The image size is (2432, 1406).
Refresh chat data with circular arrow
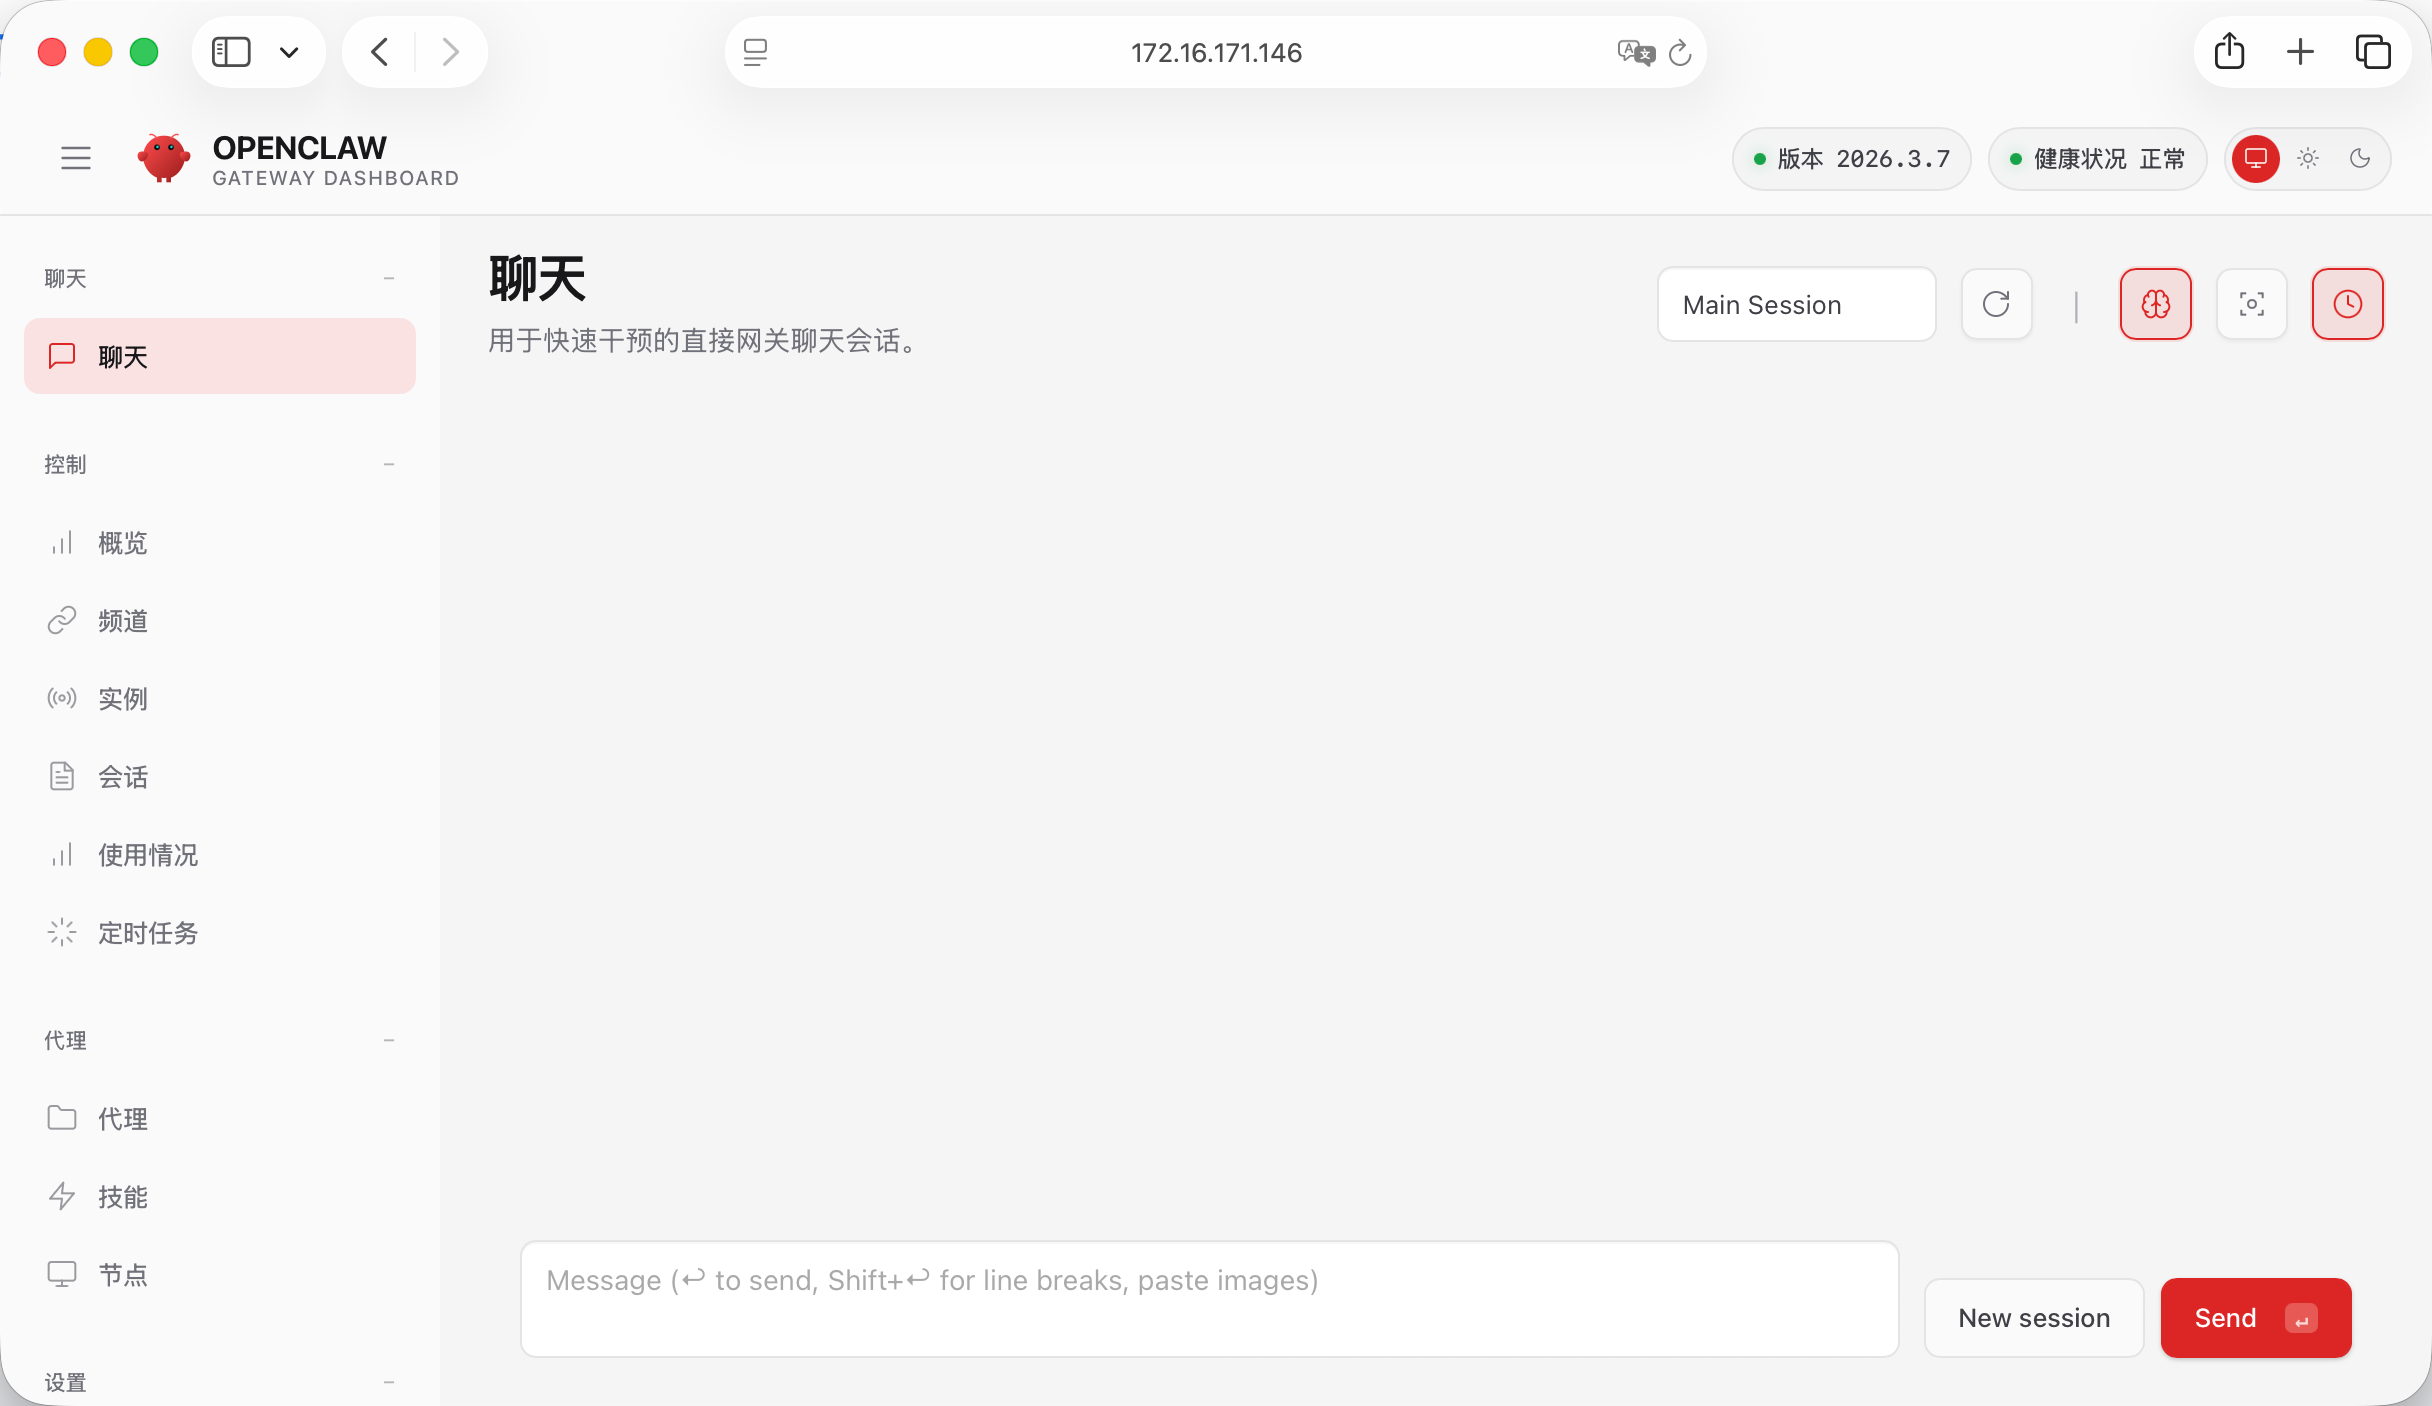(x=1996, y=304)
